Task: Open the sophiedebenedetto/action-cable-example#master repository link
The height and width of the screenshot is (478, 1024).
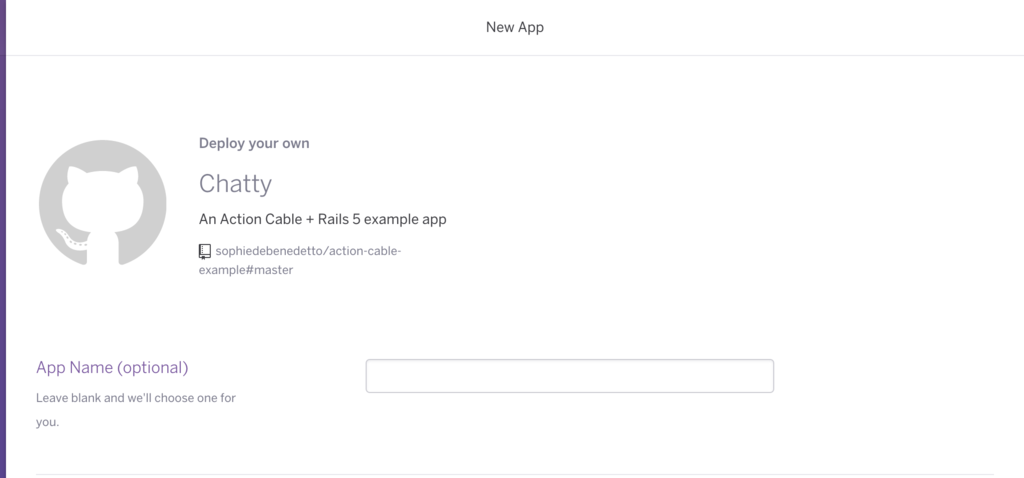Action: point(300,261)
